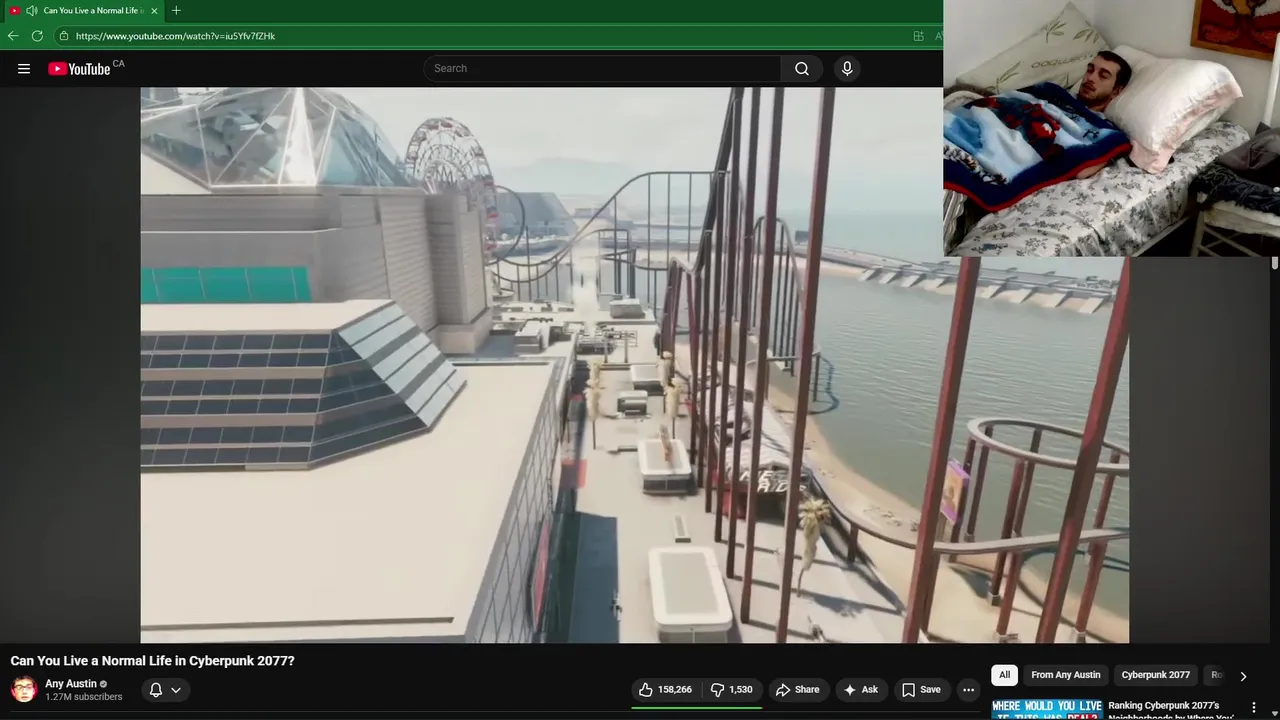
Task: Like the video with 158,266 likes
Action: (665, 689)
